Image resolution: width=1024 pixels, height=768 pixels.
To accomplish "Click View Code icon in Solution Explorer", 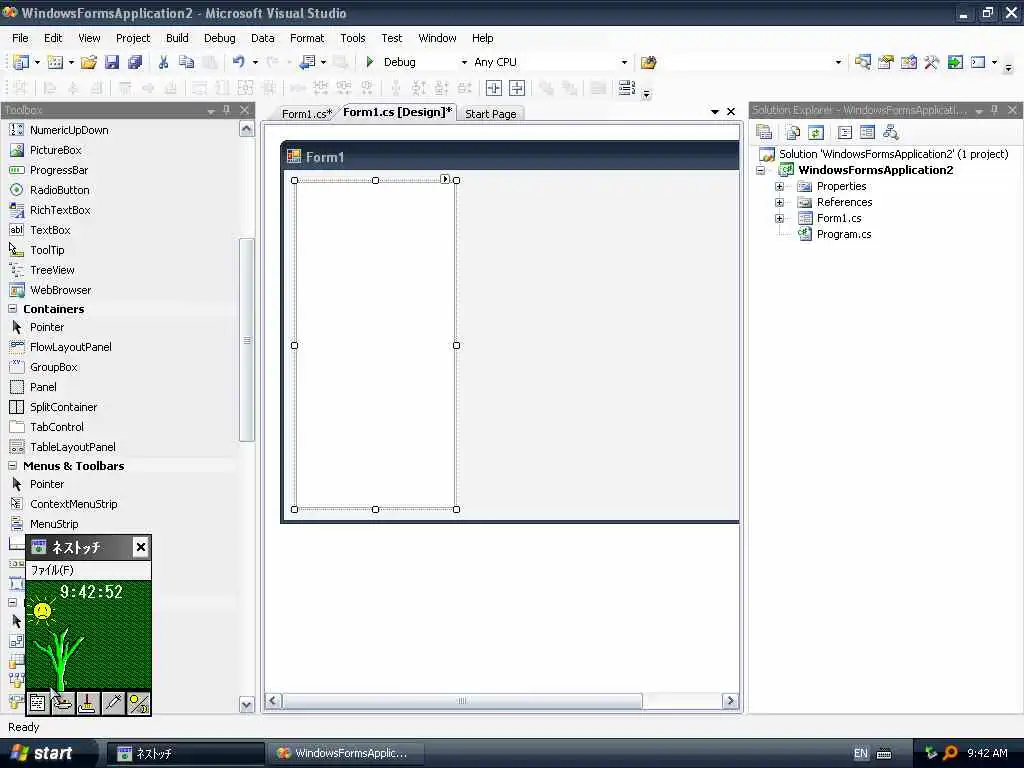I will tap(844, 133).
